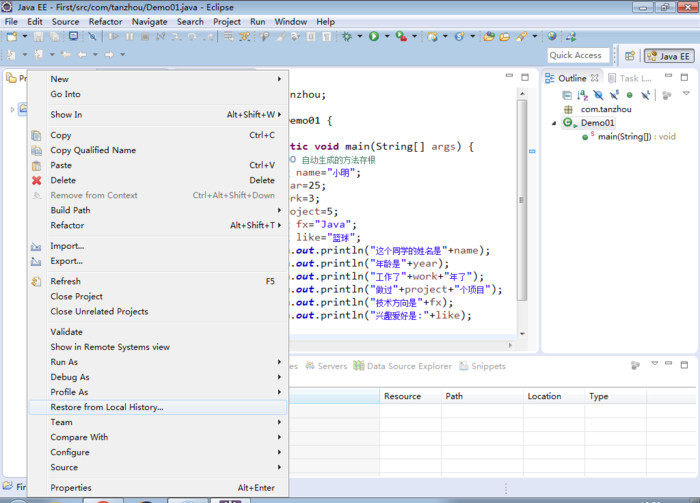Choose Delete in the context menu
Image resolution: width=700 pixels, height=503 pixels.
(158, 180)
